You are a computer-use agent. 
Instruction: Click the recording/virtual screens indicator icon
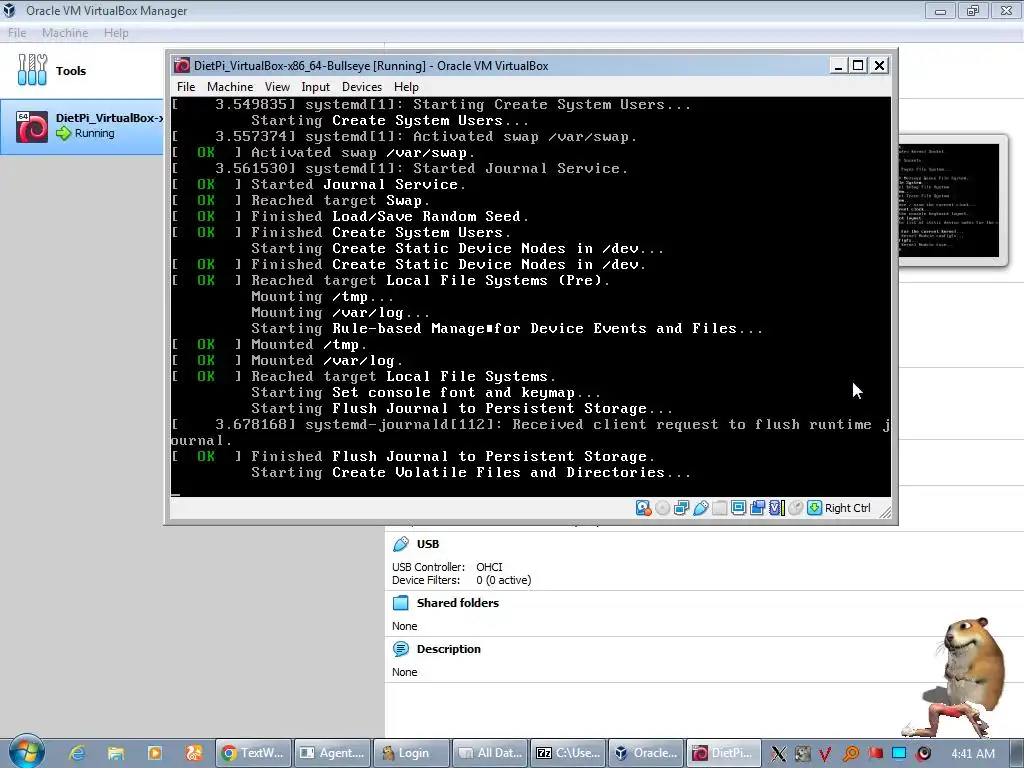(x=758, y=508)
